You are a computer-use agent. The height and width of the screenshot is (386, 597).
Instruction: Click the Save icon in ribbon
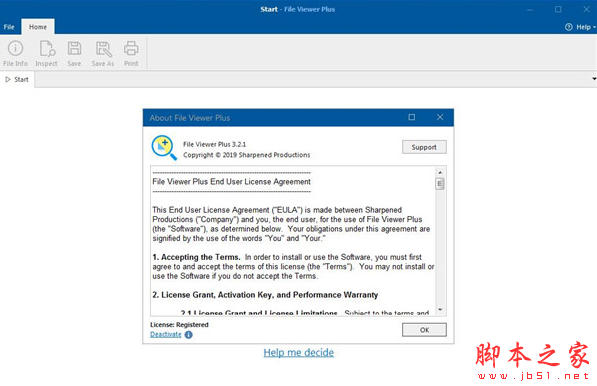(x=74, y=53)
